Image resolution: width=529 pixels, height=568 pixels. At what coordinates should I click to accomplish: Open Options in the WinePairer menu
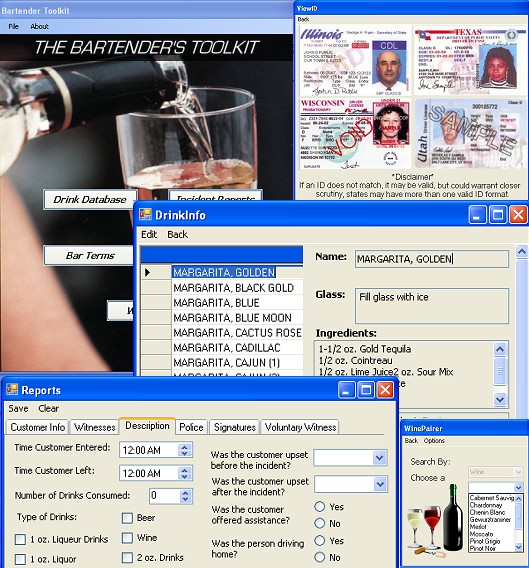434,440
